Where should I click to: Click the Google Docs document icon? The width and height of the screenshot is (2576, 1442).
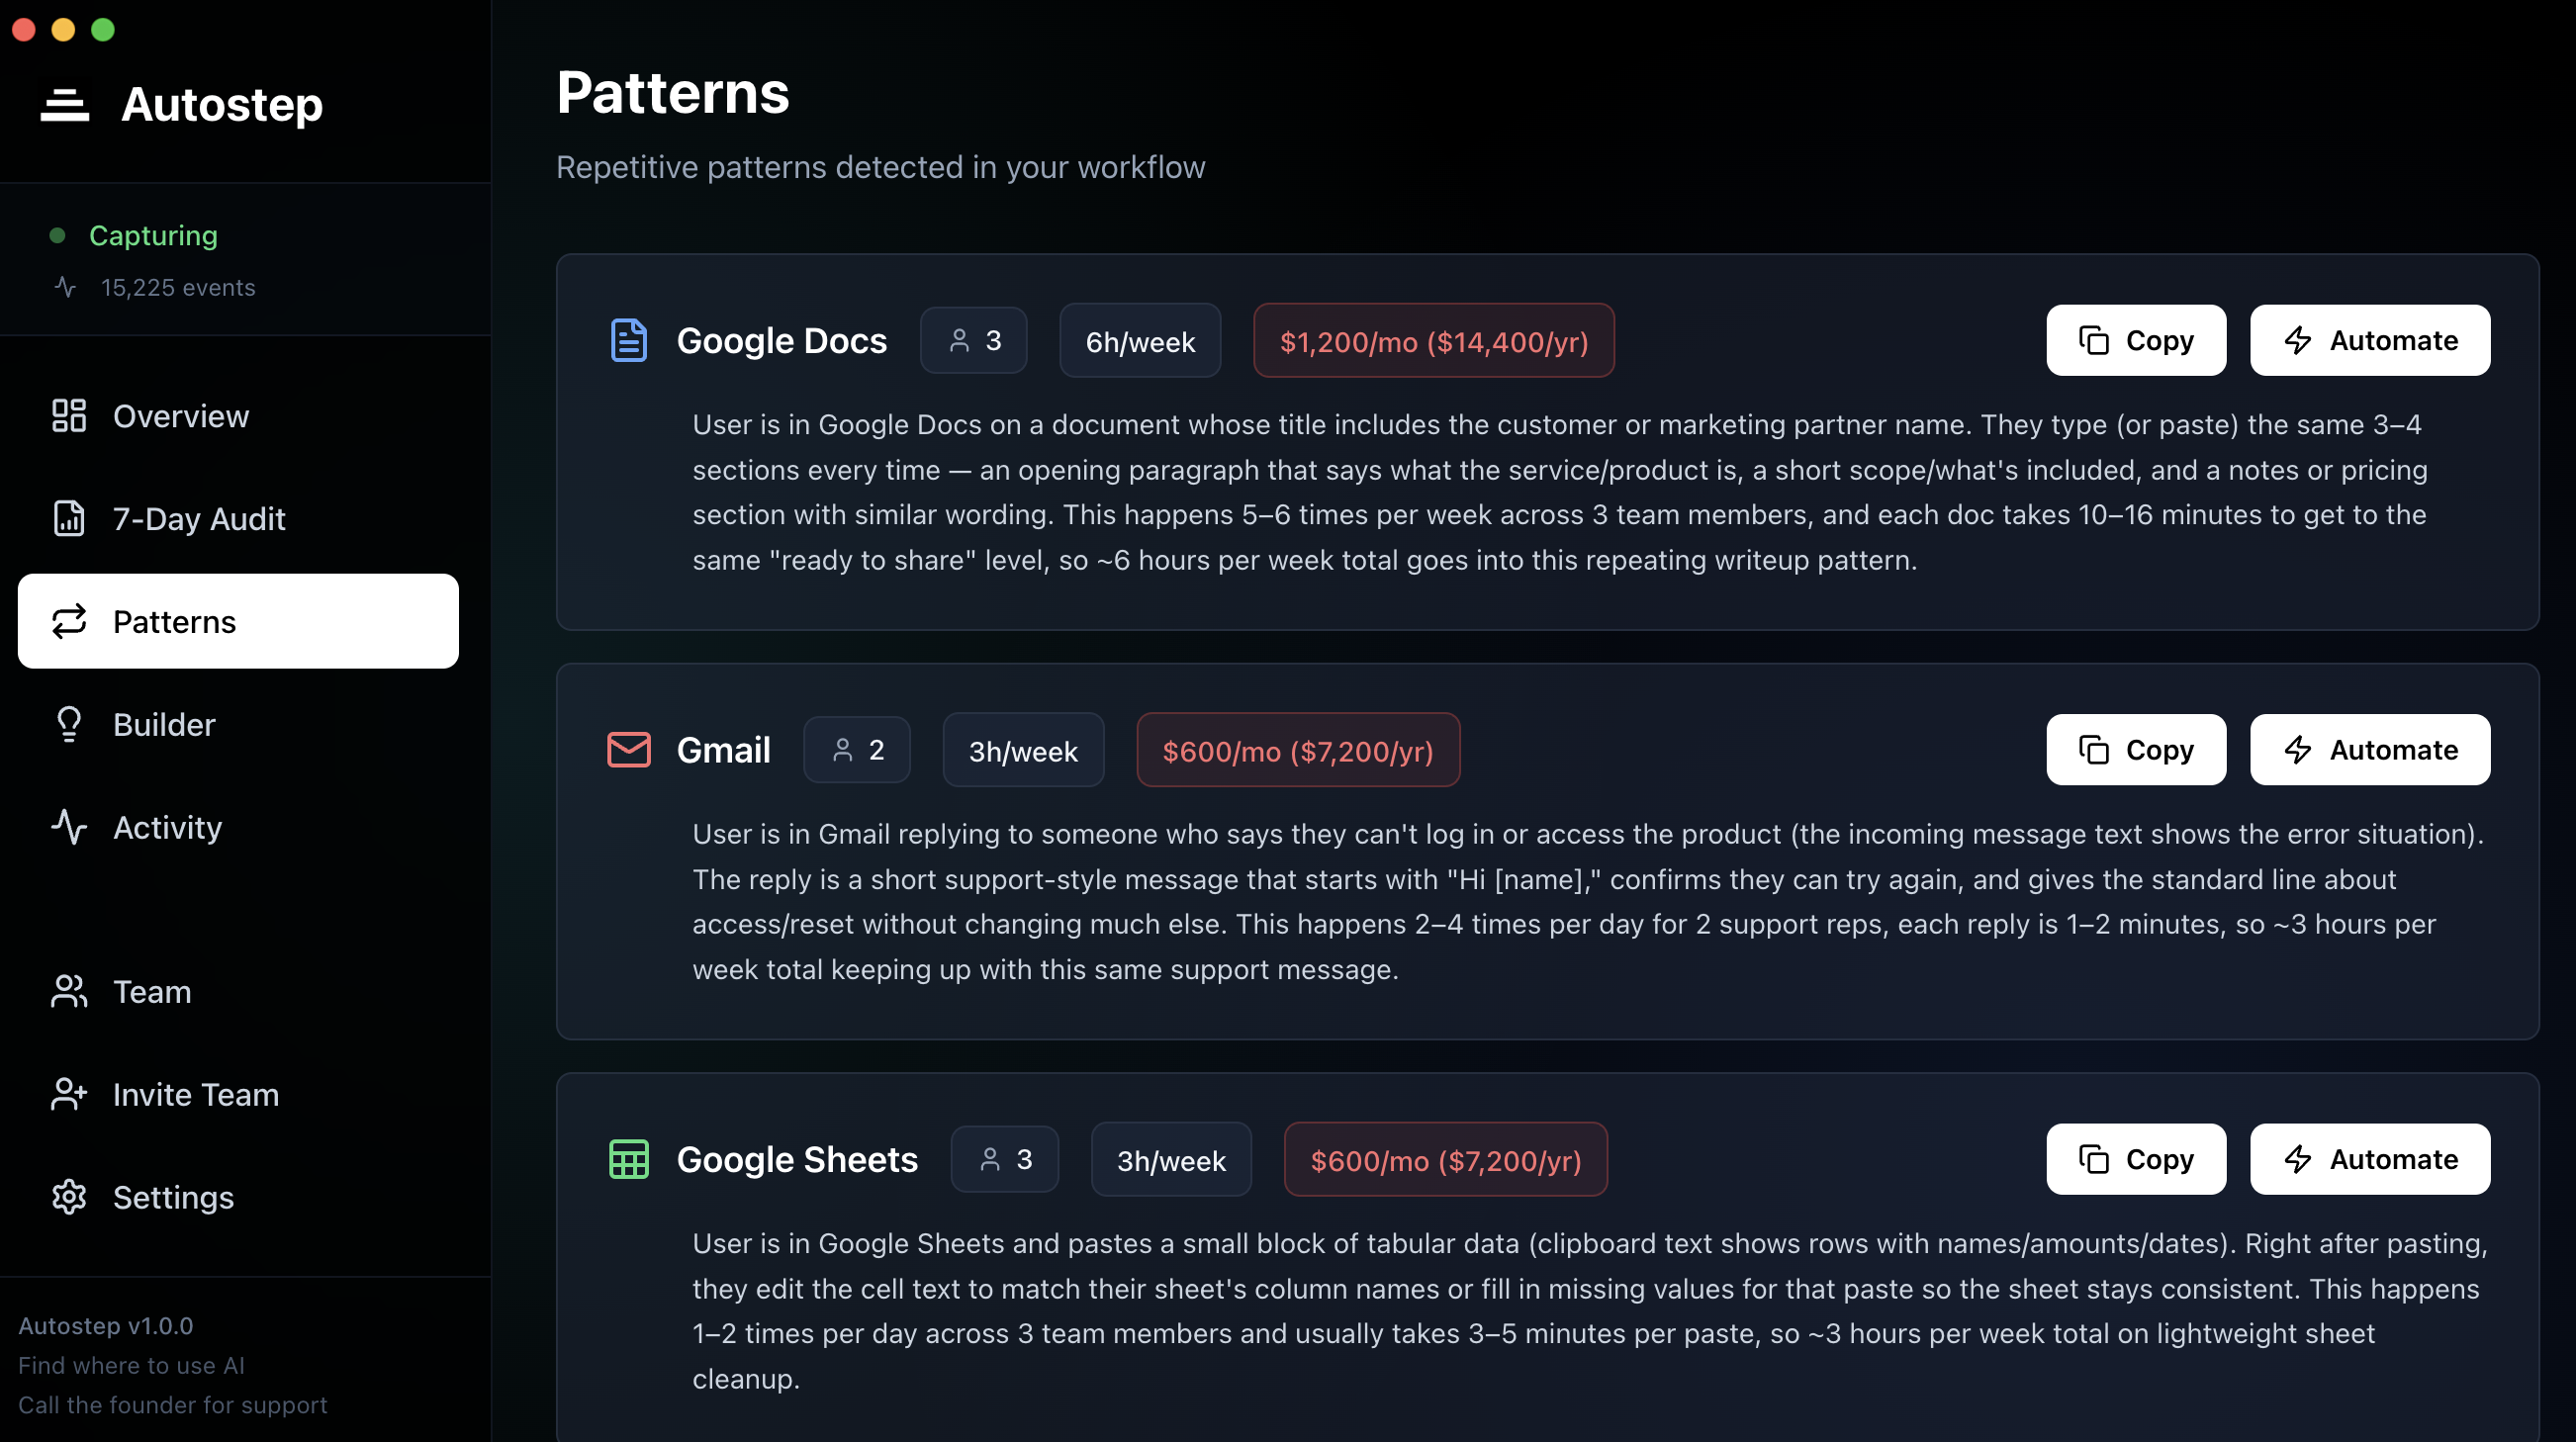(628, 340)
